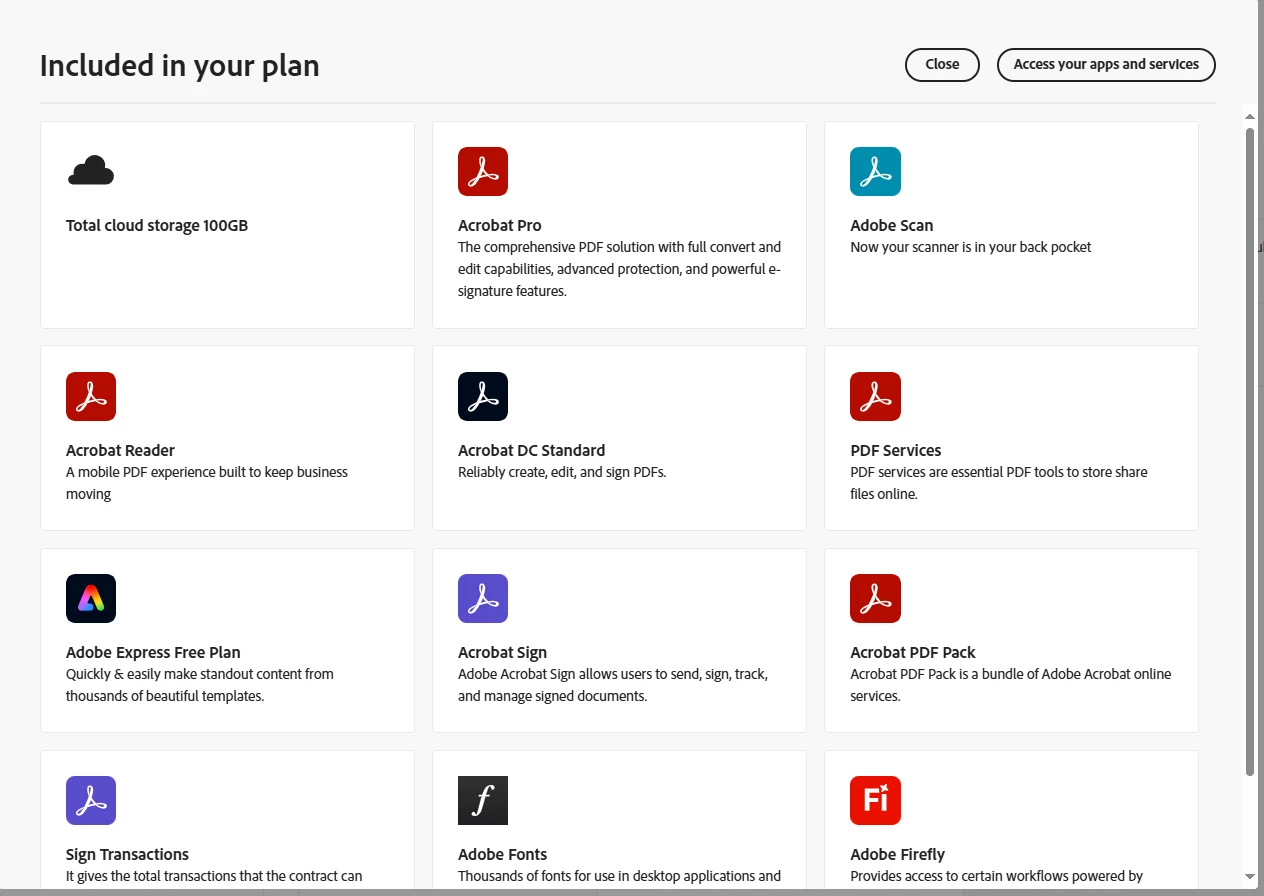
Task: Click the Adobe Firefly title
Action: (897, 855)
